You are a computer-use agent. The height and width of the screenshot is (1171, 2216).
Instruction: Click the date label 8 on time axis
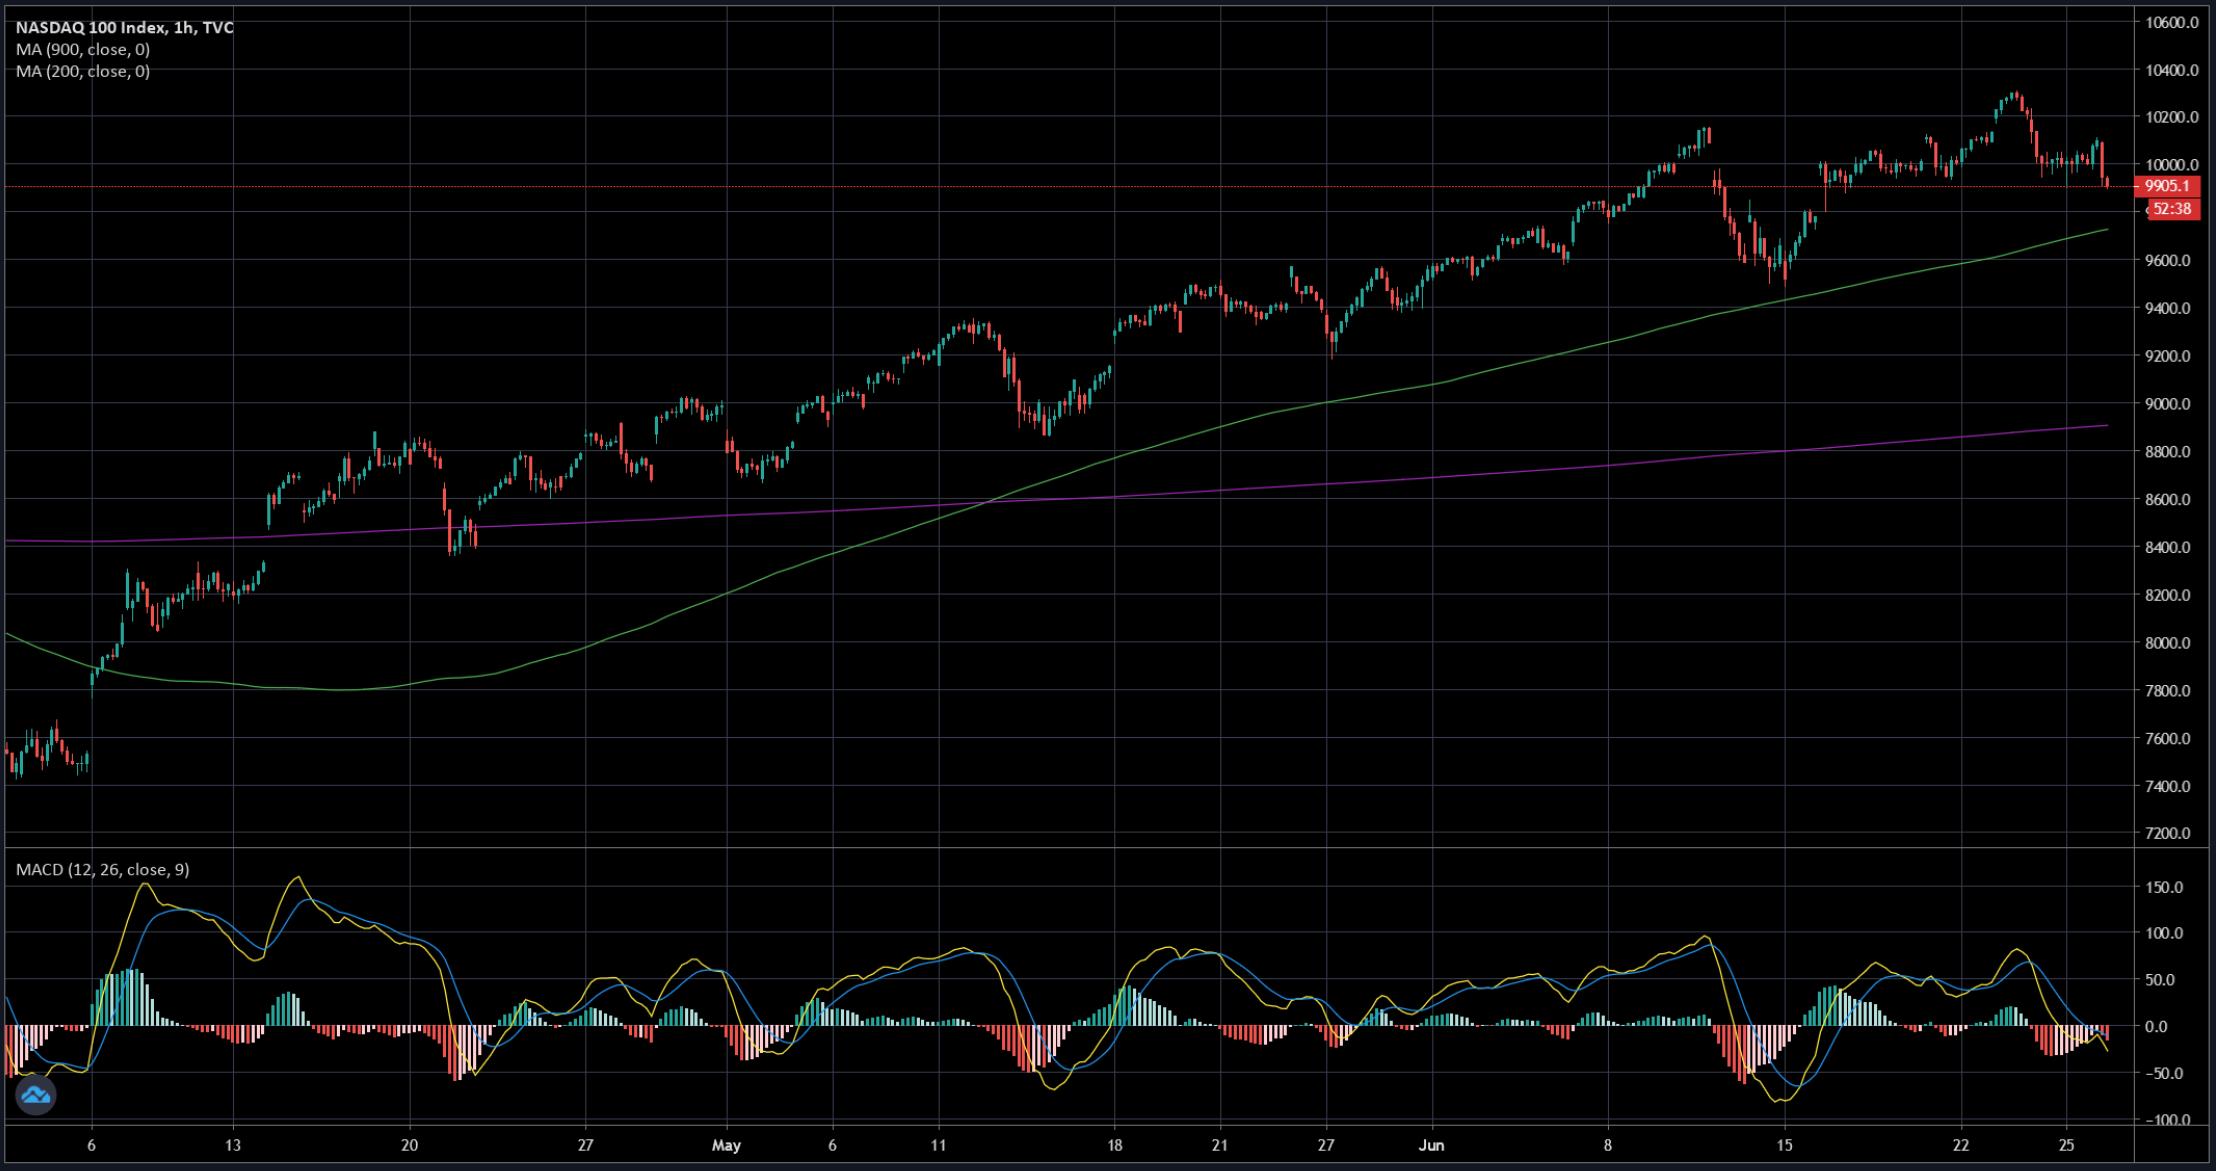pyautogui.click(x=1608, y=1145)
